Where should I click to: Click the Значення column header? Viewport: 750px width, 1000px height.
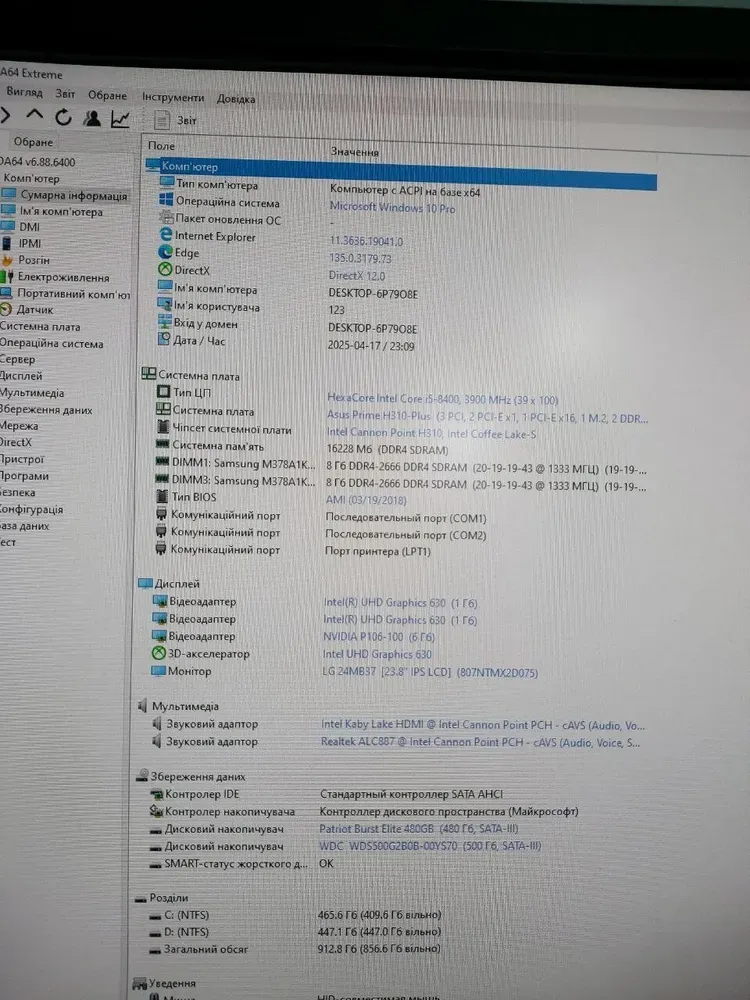pyautogui.click(x=354, y=151)
